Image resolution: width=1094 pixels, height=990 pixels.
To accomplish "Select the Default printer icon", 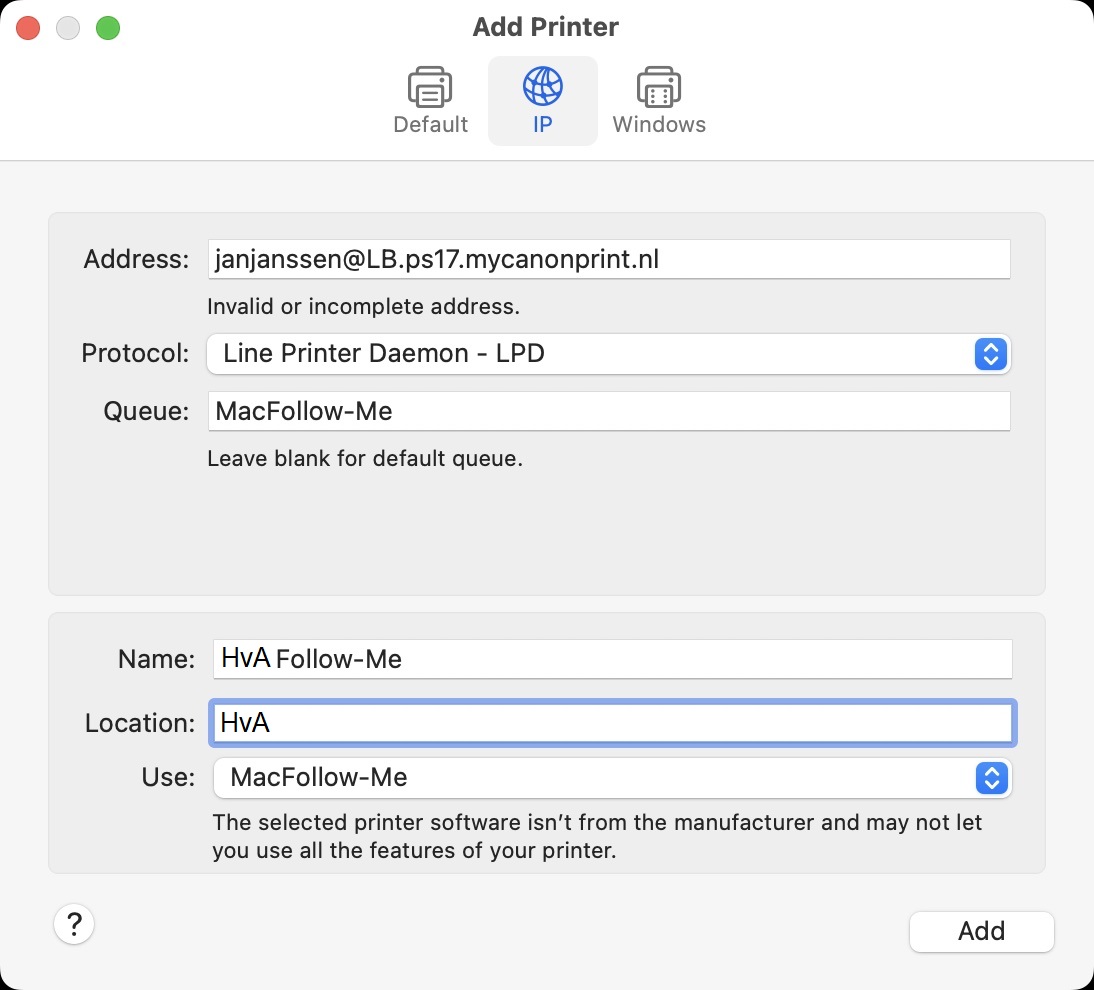I will pos(429,88).
